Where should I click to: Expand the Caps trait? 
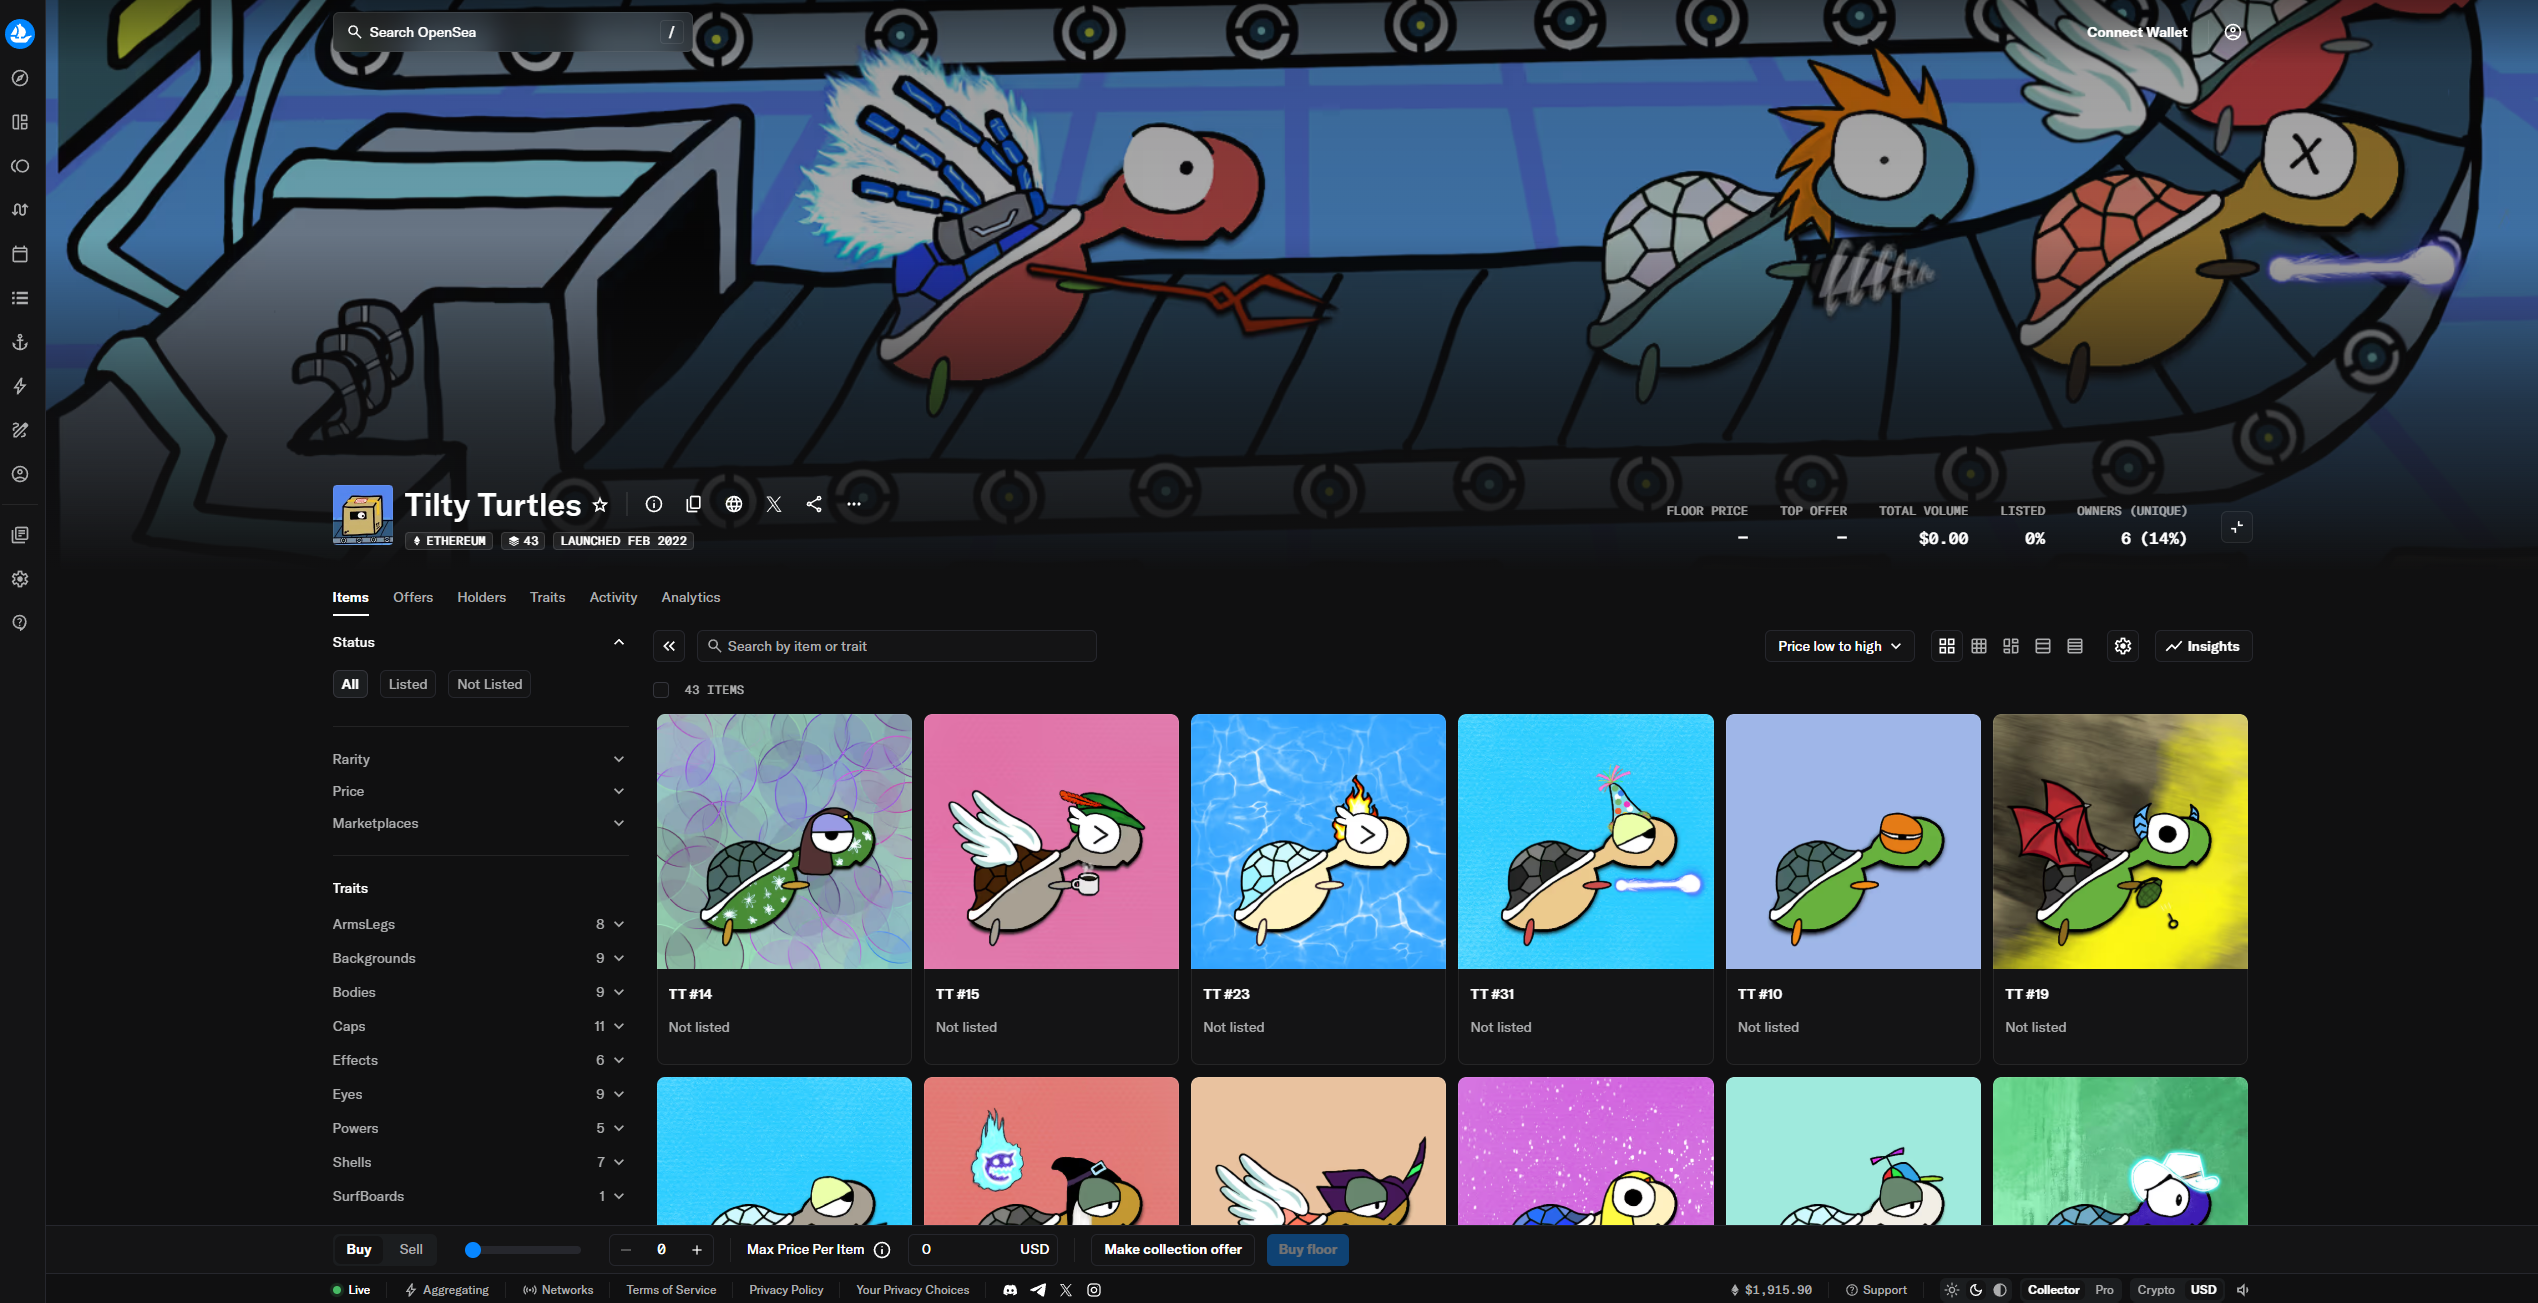point(479,1026)
